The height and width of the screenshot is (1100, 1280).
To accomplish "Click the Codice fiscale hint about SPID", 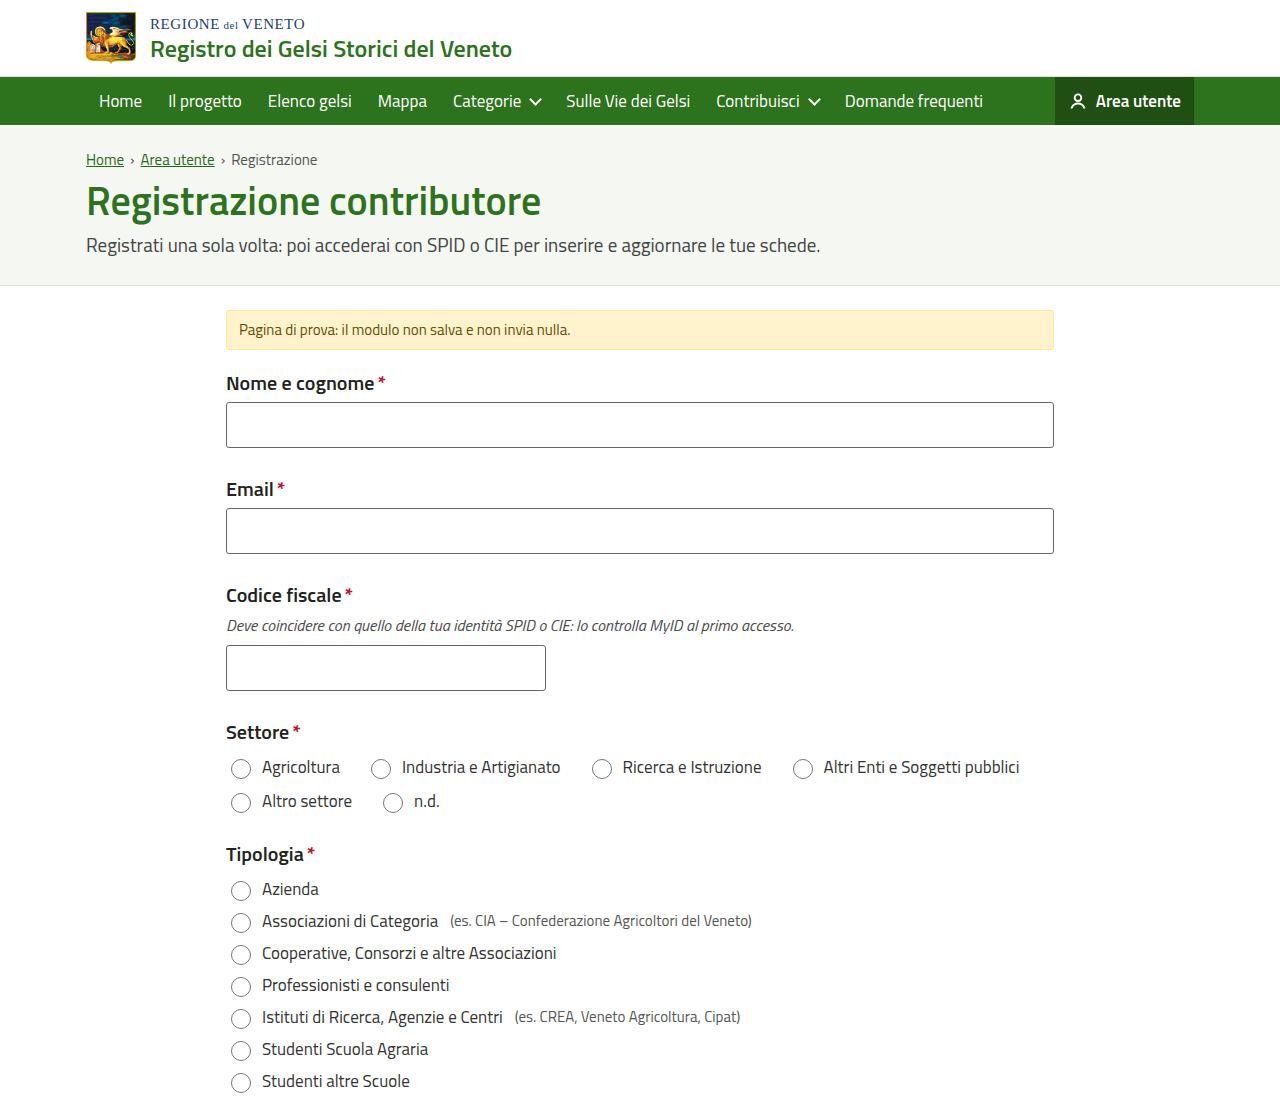I will (x=510, y=626).
